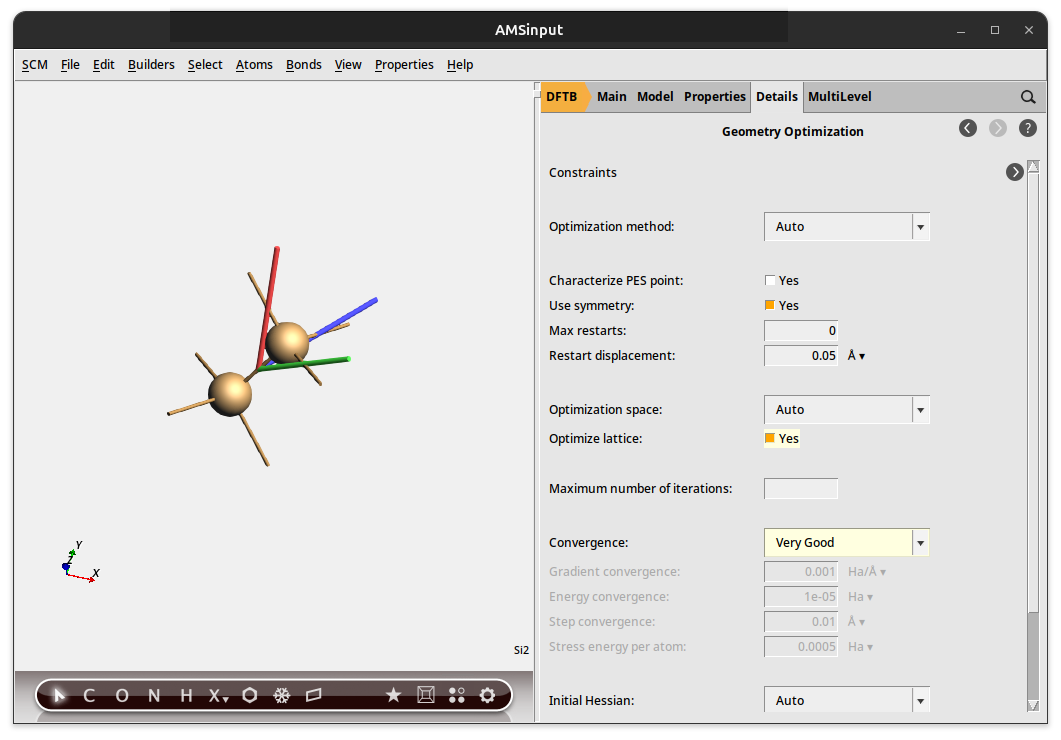The height and width of the screenshot is (740, 1061).
Task: Turn off Optimize lattice
Action: click(x=770, y=438)
